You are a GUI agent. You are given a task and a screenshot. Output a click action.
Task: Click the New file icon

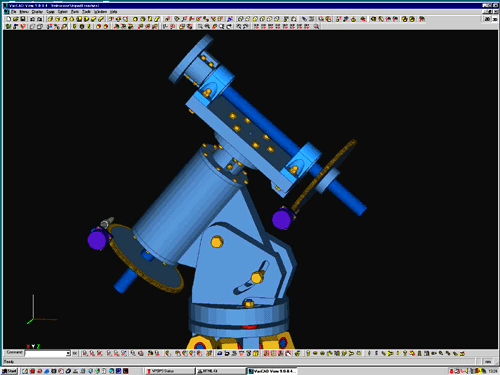9,19
